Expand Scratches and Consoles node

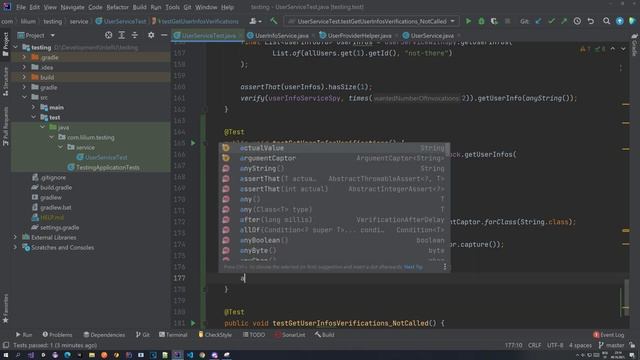(x=15, y=247)
